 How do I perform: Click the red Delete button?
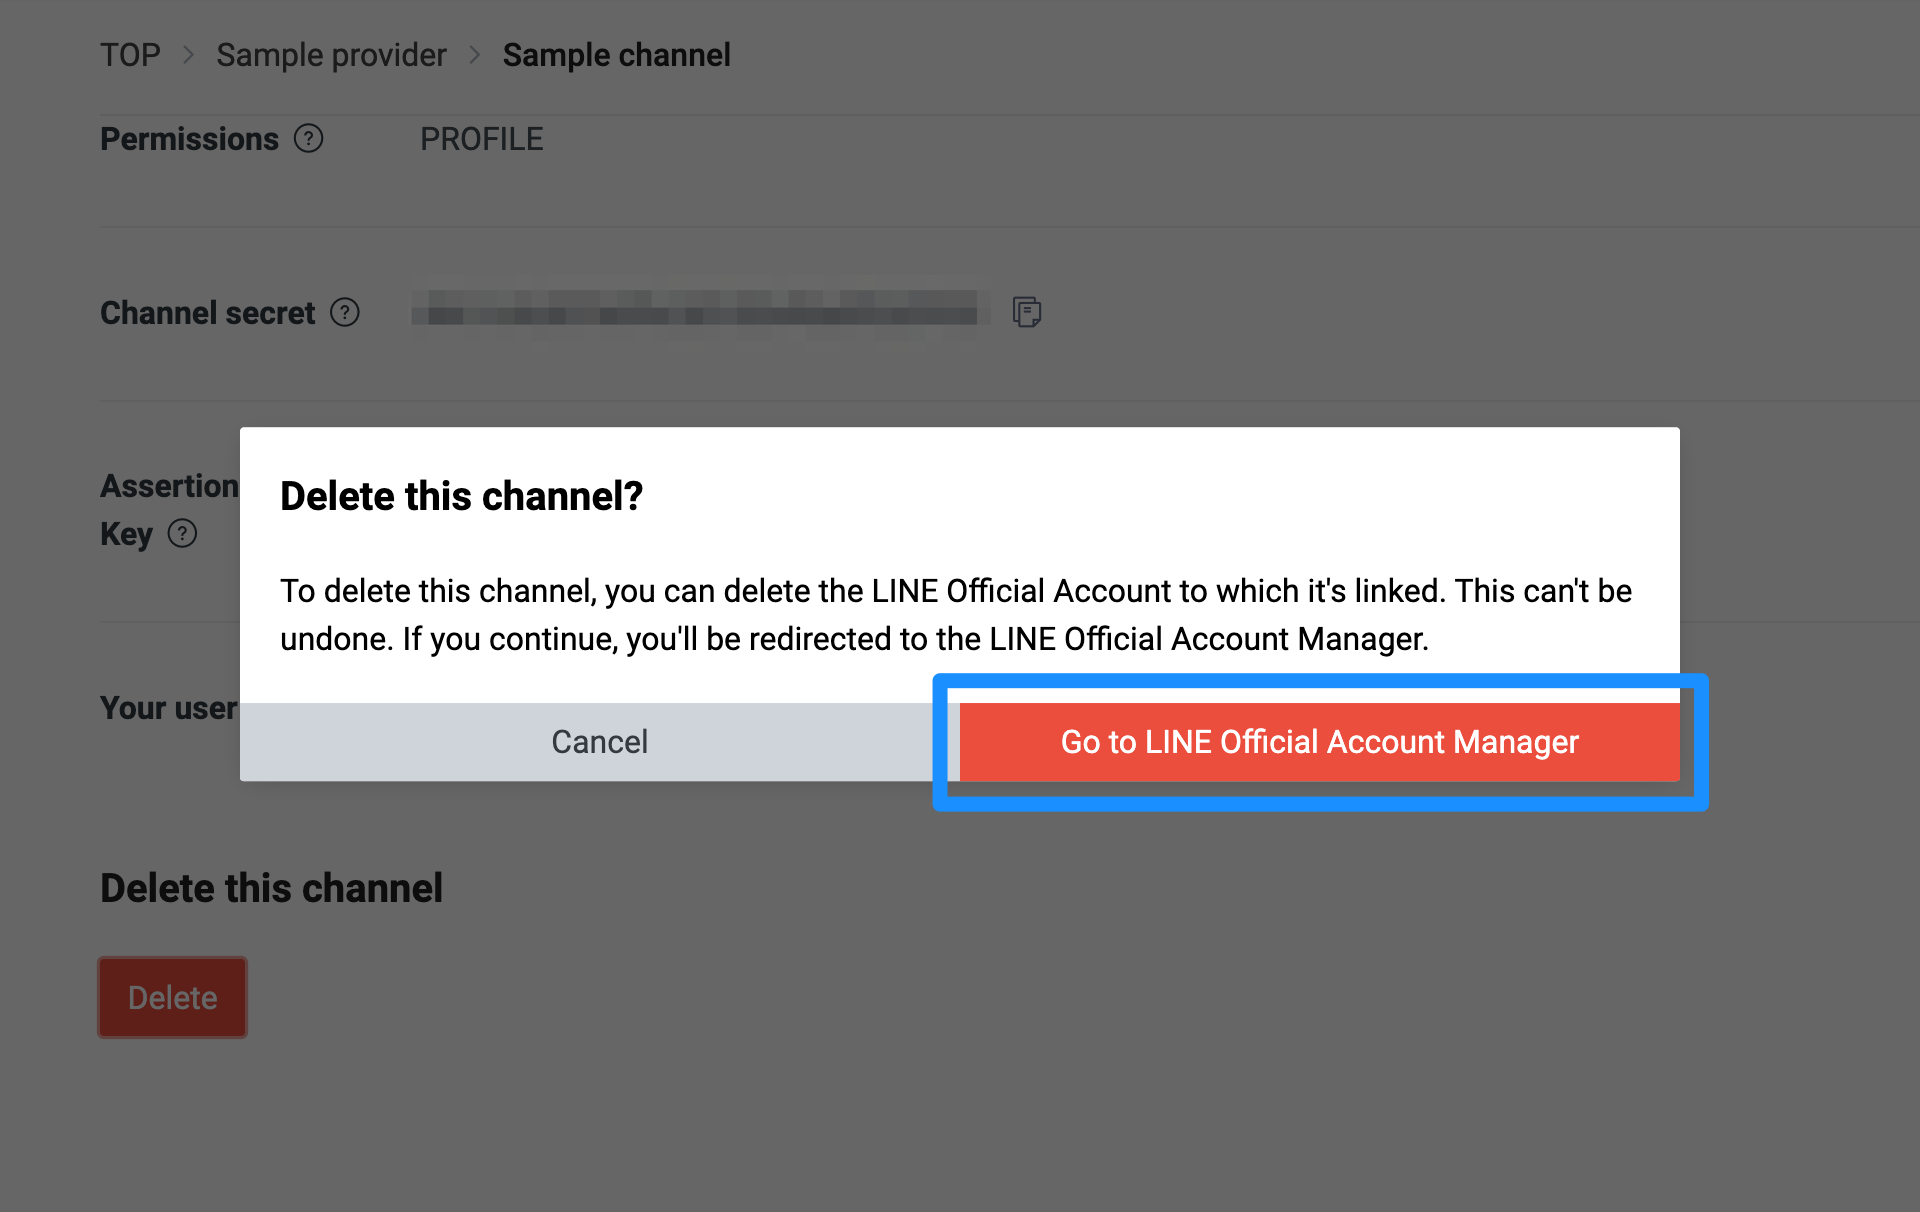[172, 997]
